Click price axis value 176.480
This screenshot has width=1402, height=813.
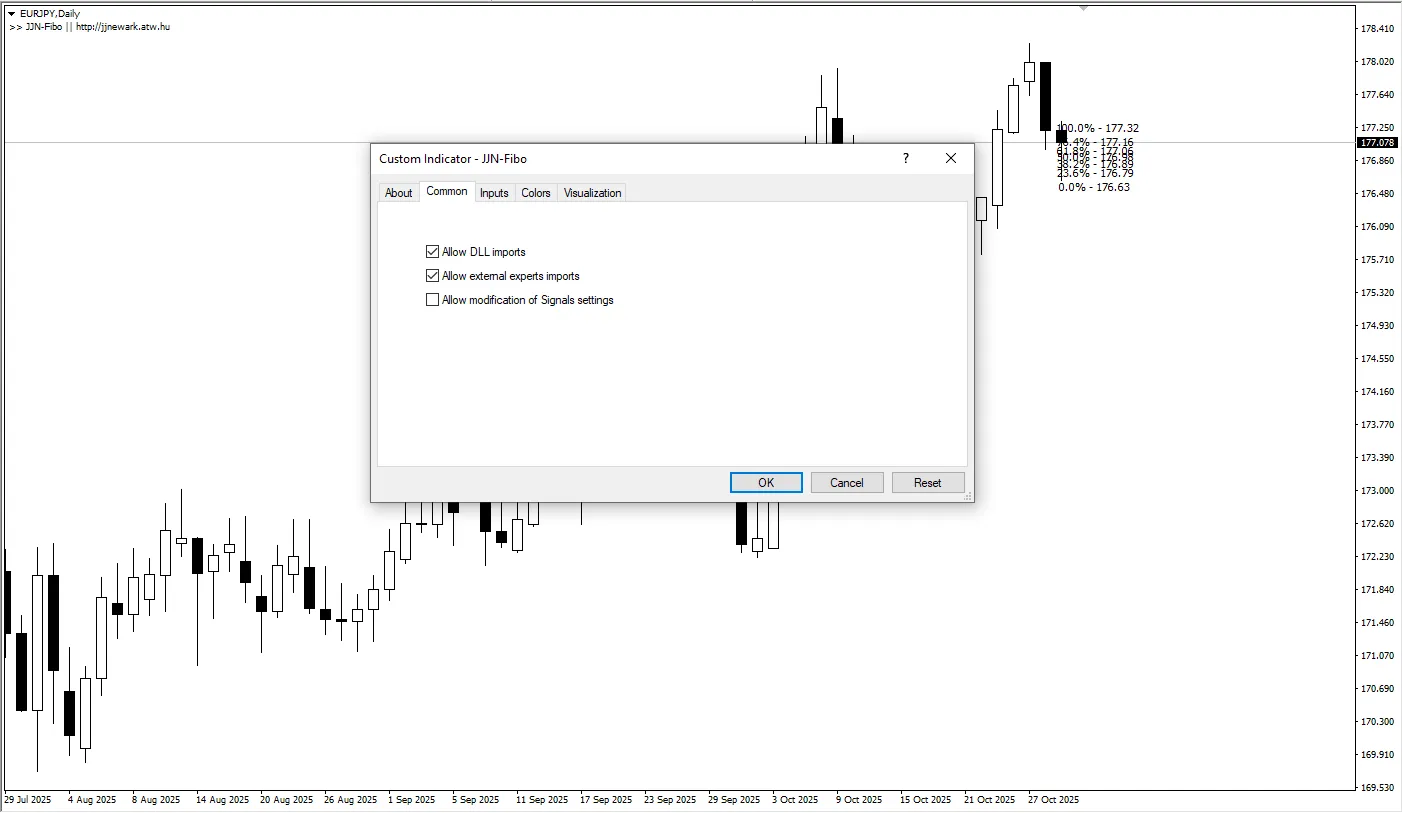pyautogui.click(x=1378, y=194)
